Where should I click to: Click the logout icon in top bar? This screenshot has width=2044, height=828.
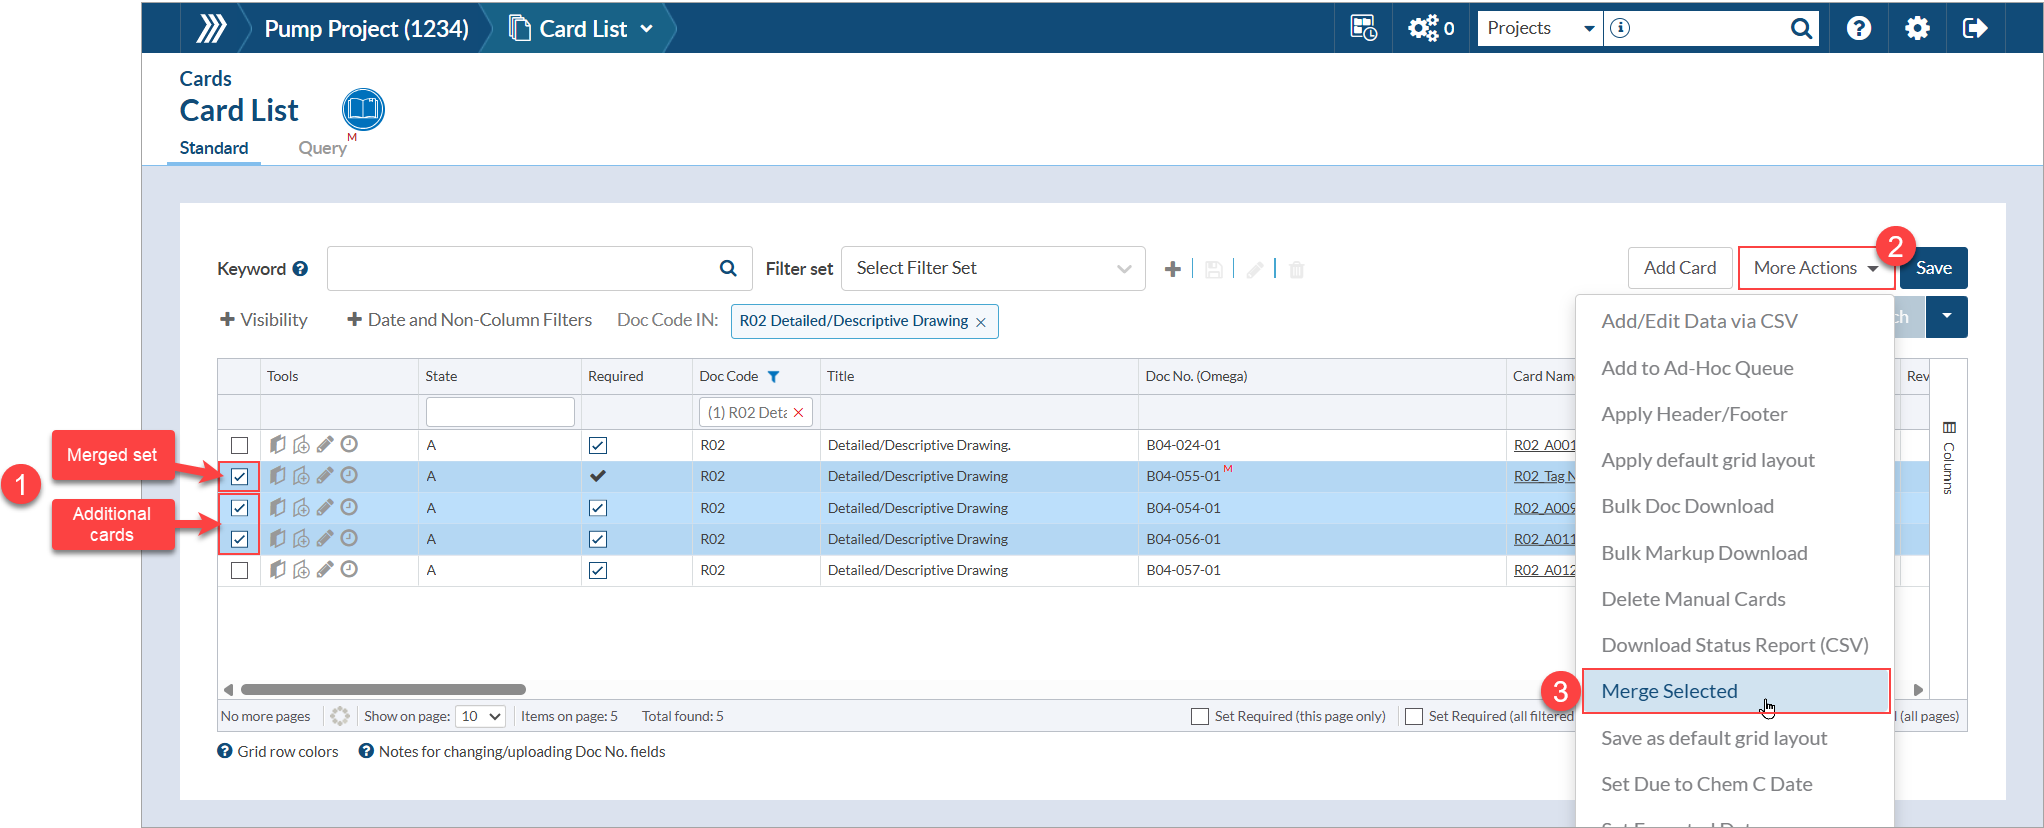pos(1975,28)
